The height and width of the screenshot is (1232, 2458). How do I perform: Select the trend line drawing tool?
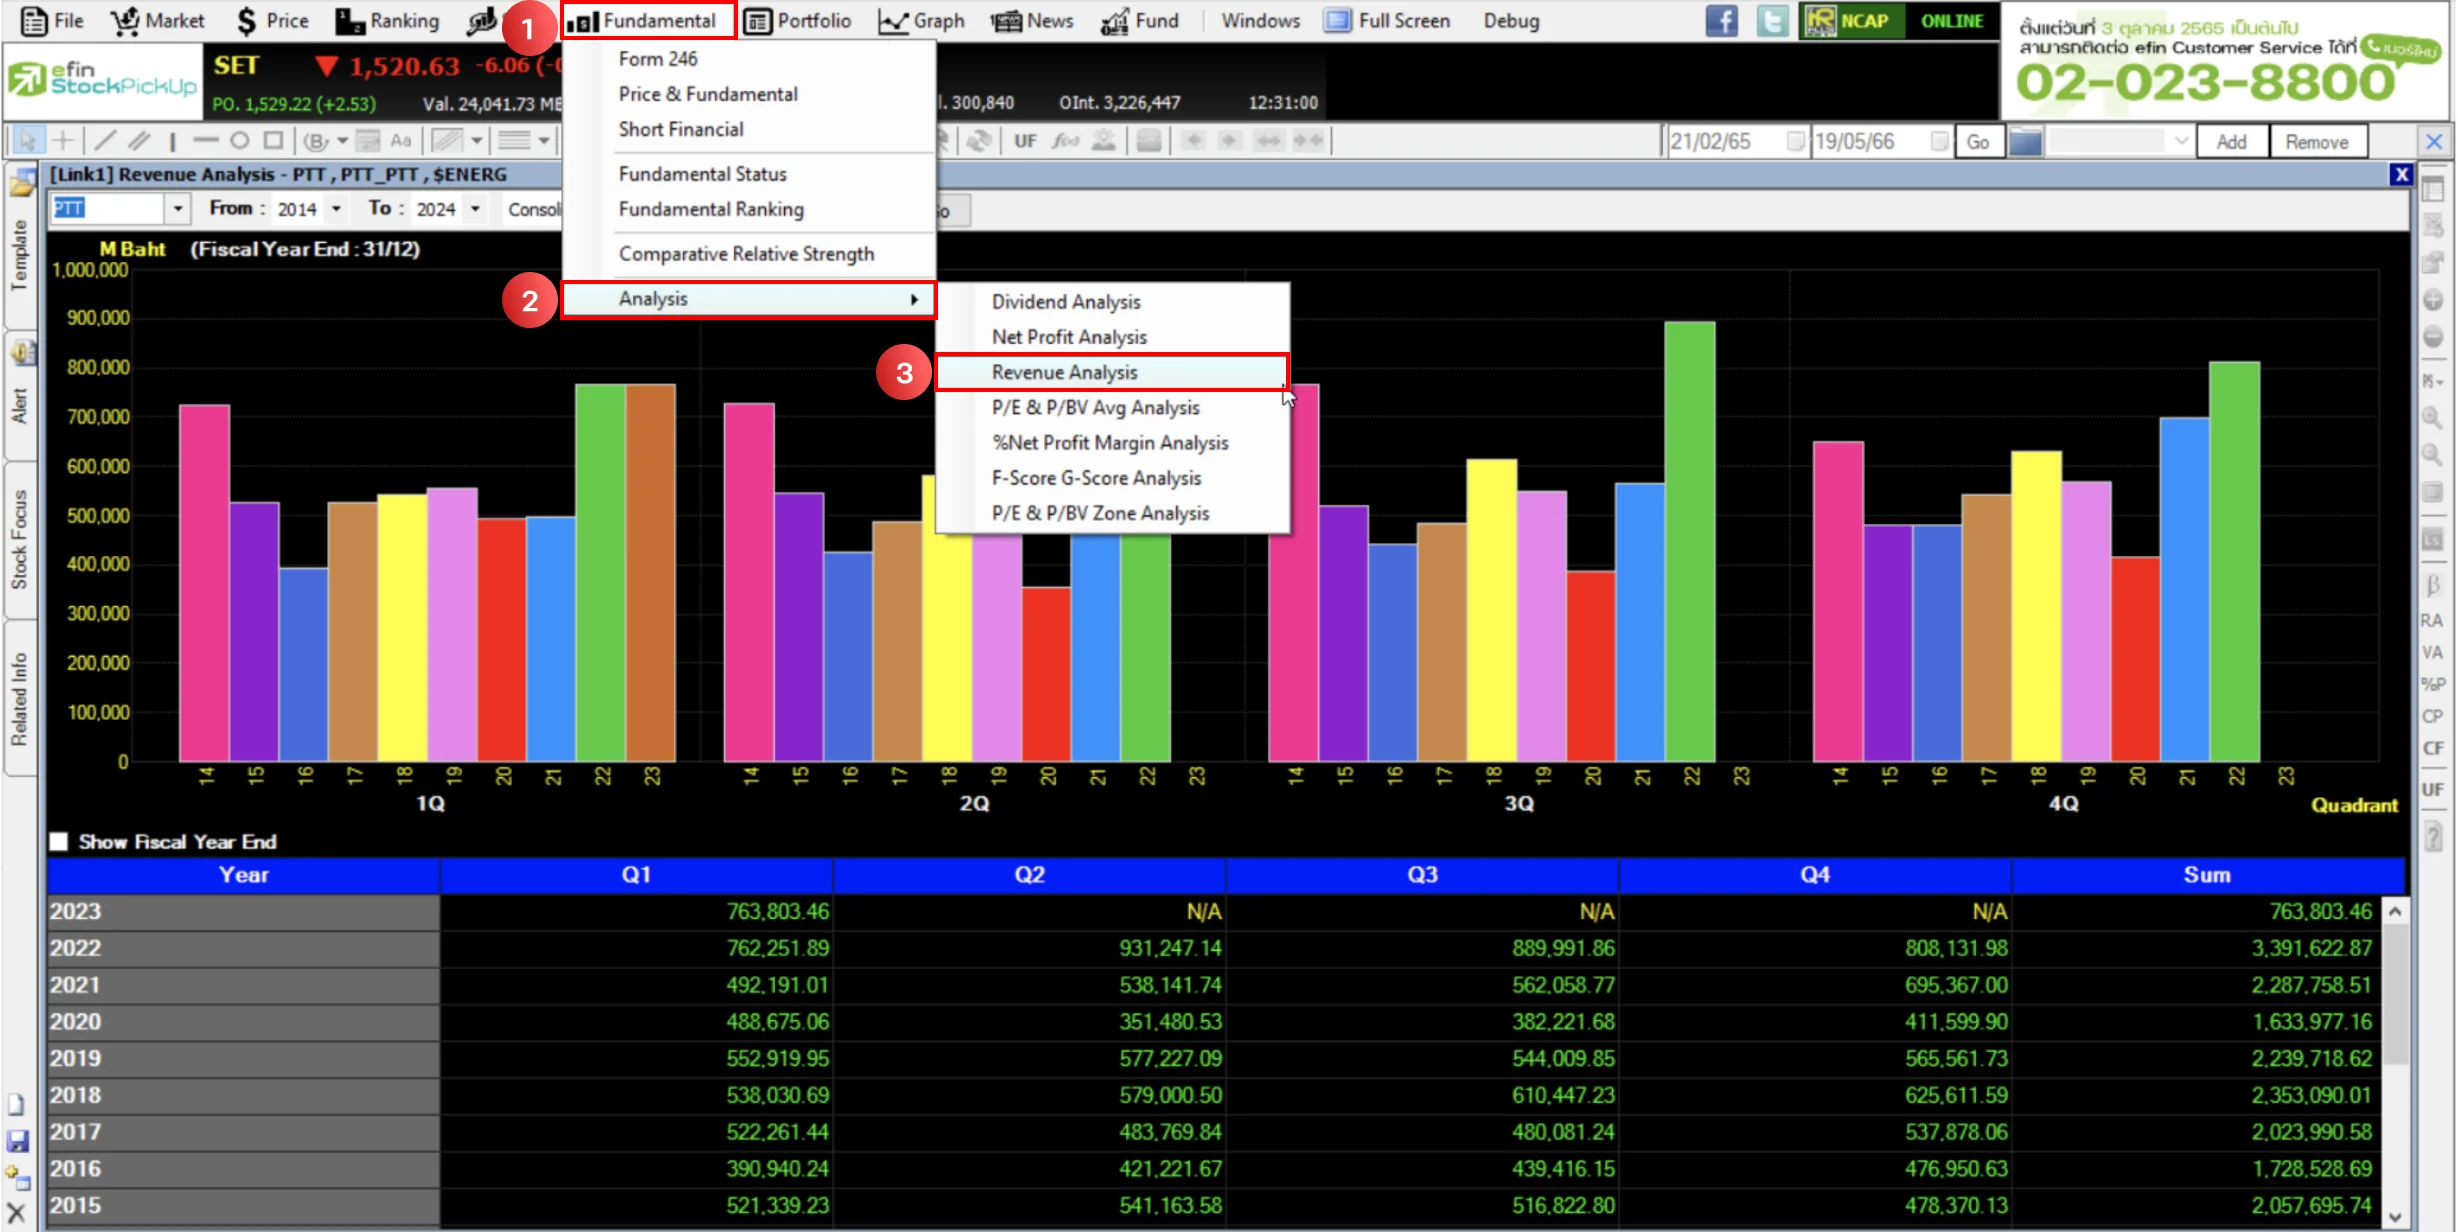pyautogui.click(x=104, y=141)
